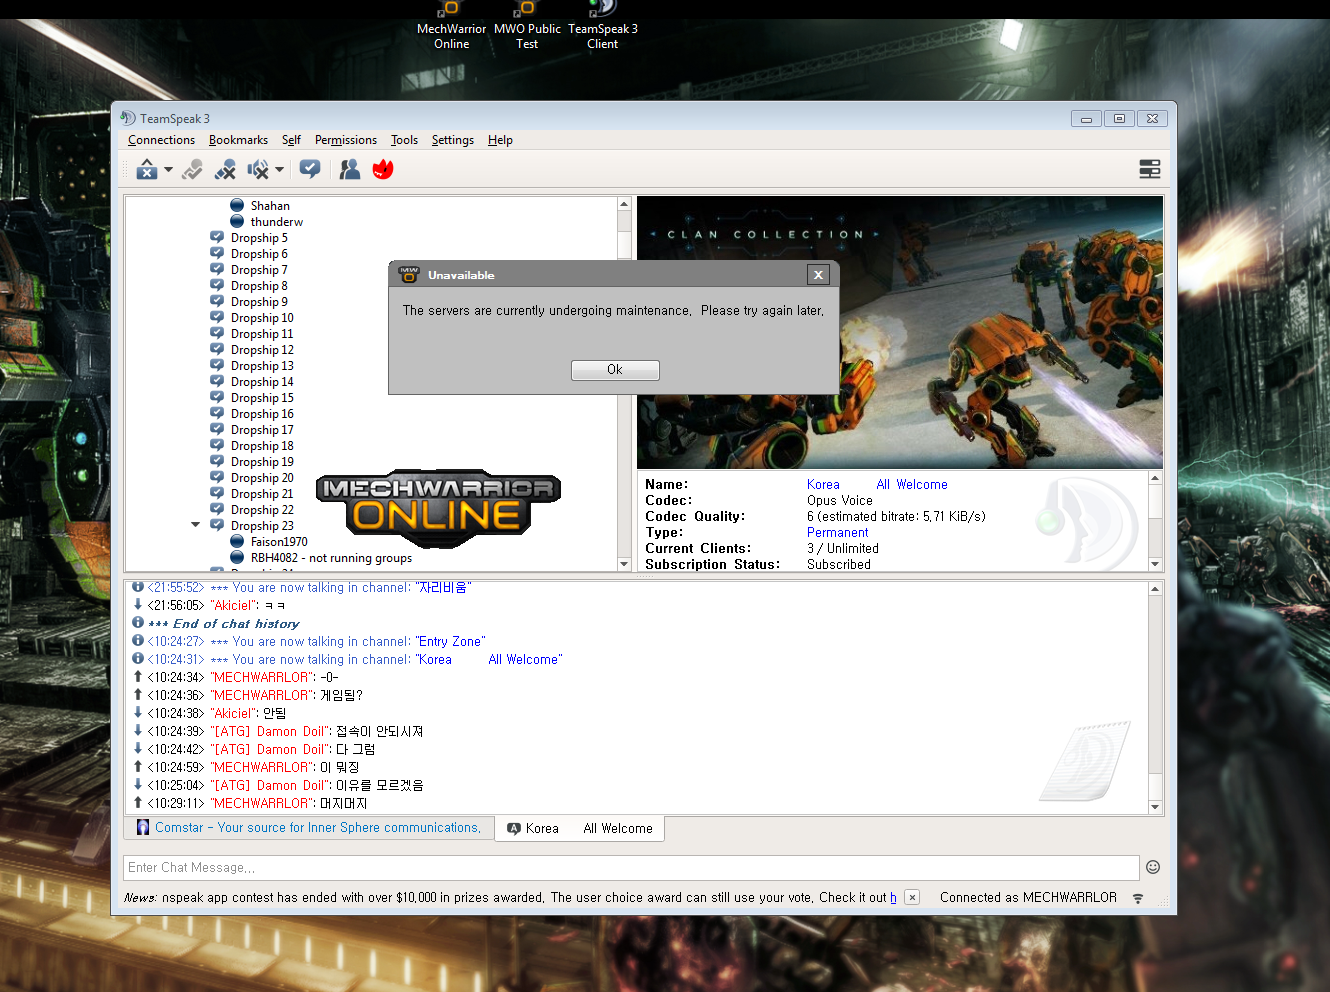The image size is (1330, 992).
Task: Select the Dropship 10 channel row
Action: [x=262, y=317]
